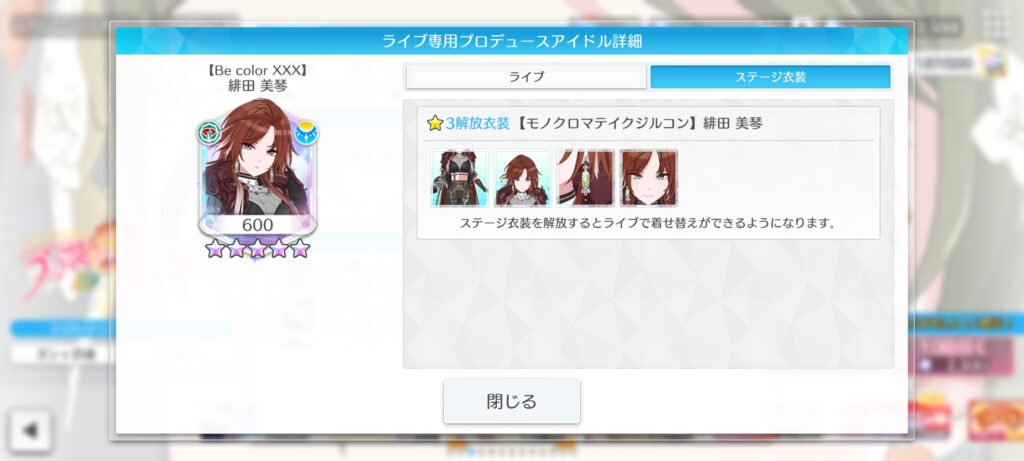Click the last purple rarity star
Screen dimensions: 1024x461
[x=300, y=248]
